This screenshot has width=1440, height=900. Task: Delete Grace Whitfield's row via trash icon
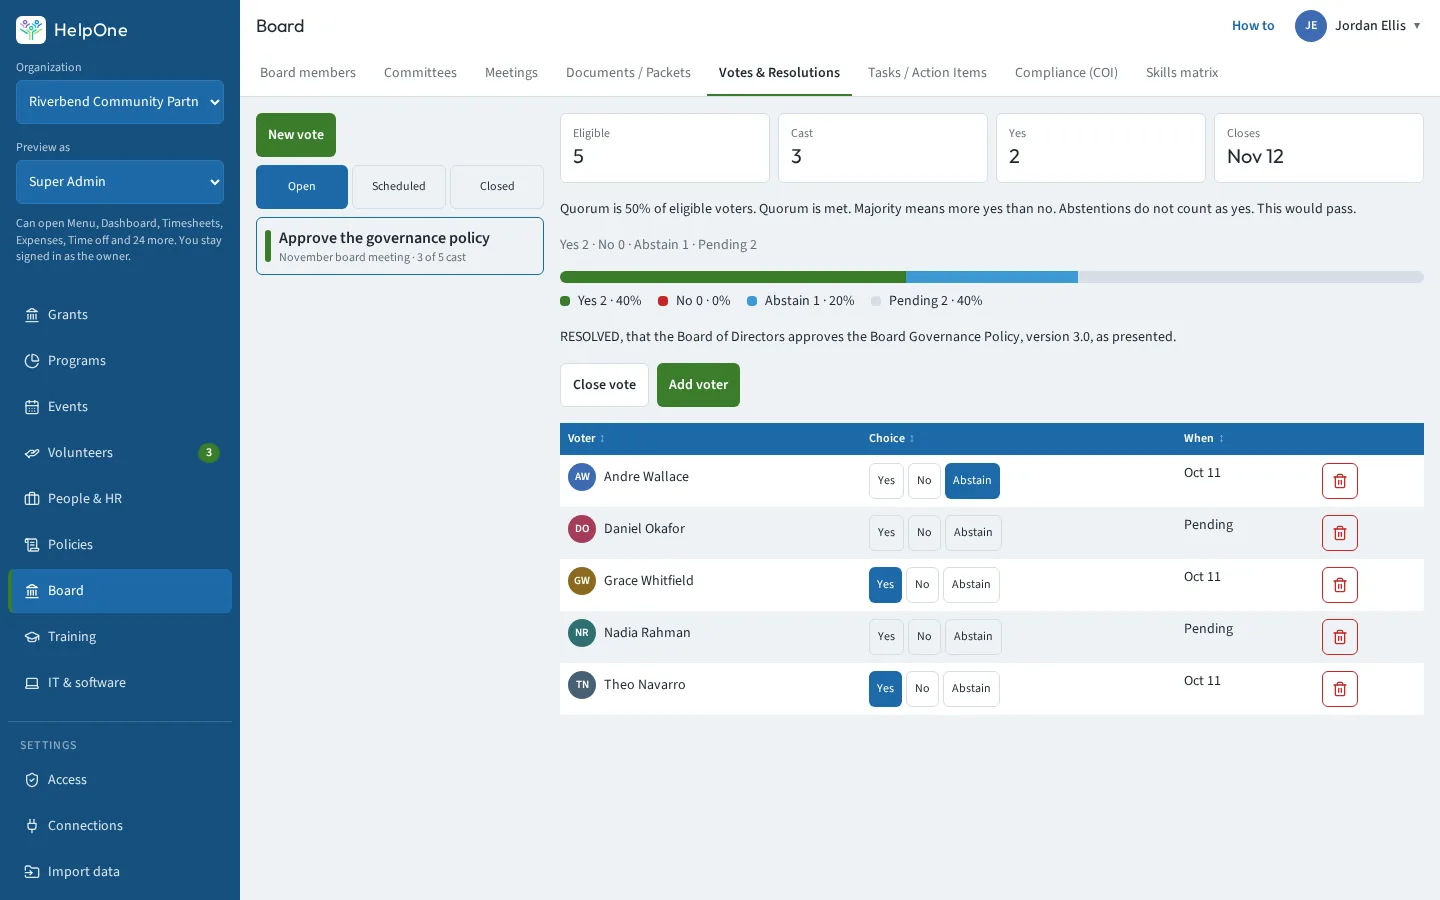(x=1340, y=585)
